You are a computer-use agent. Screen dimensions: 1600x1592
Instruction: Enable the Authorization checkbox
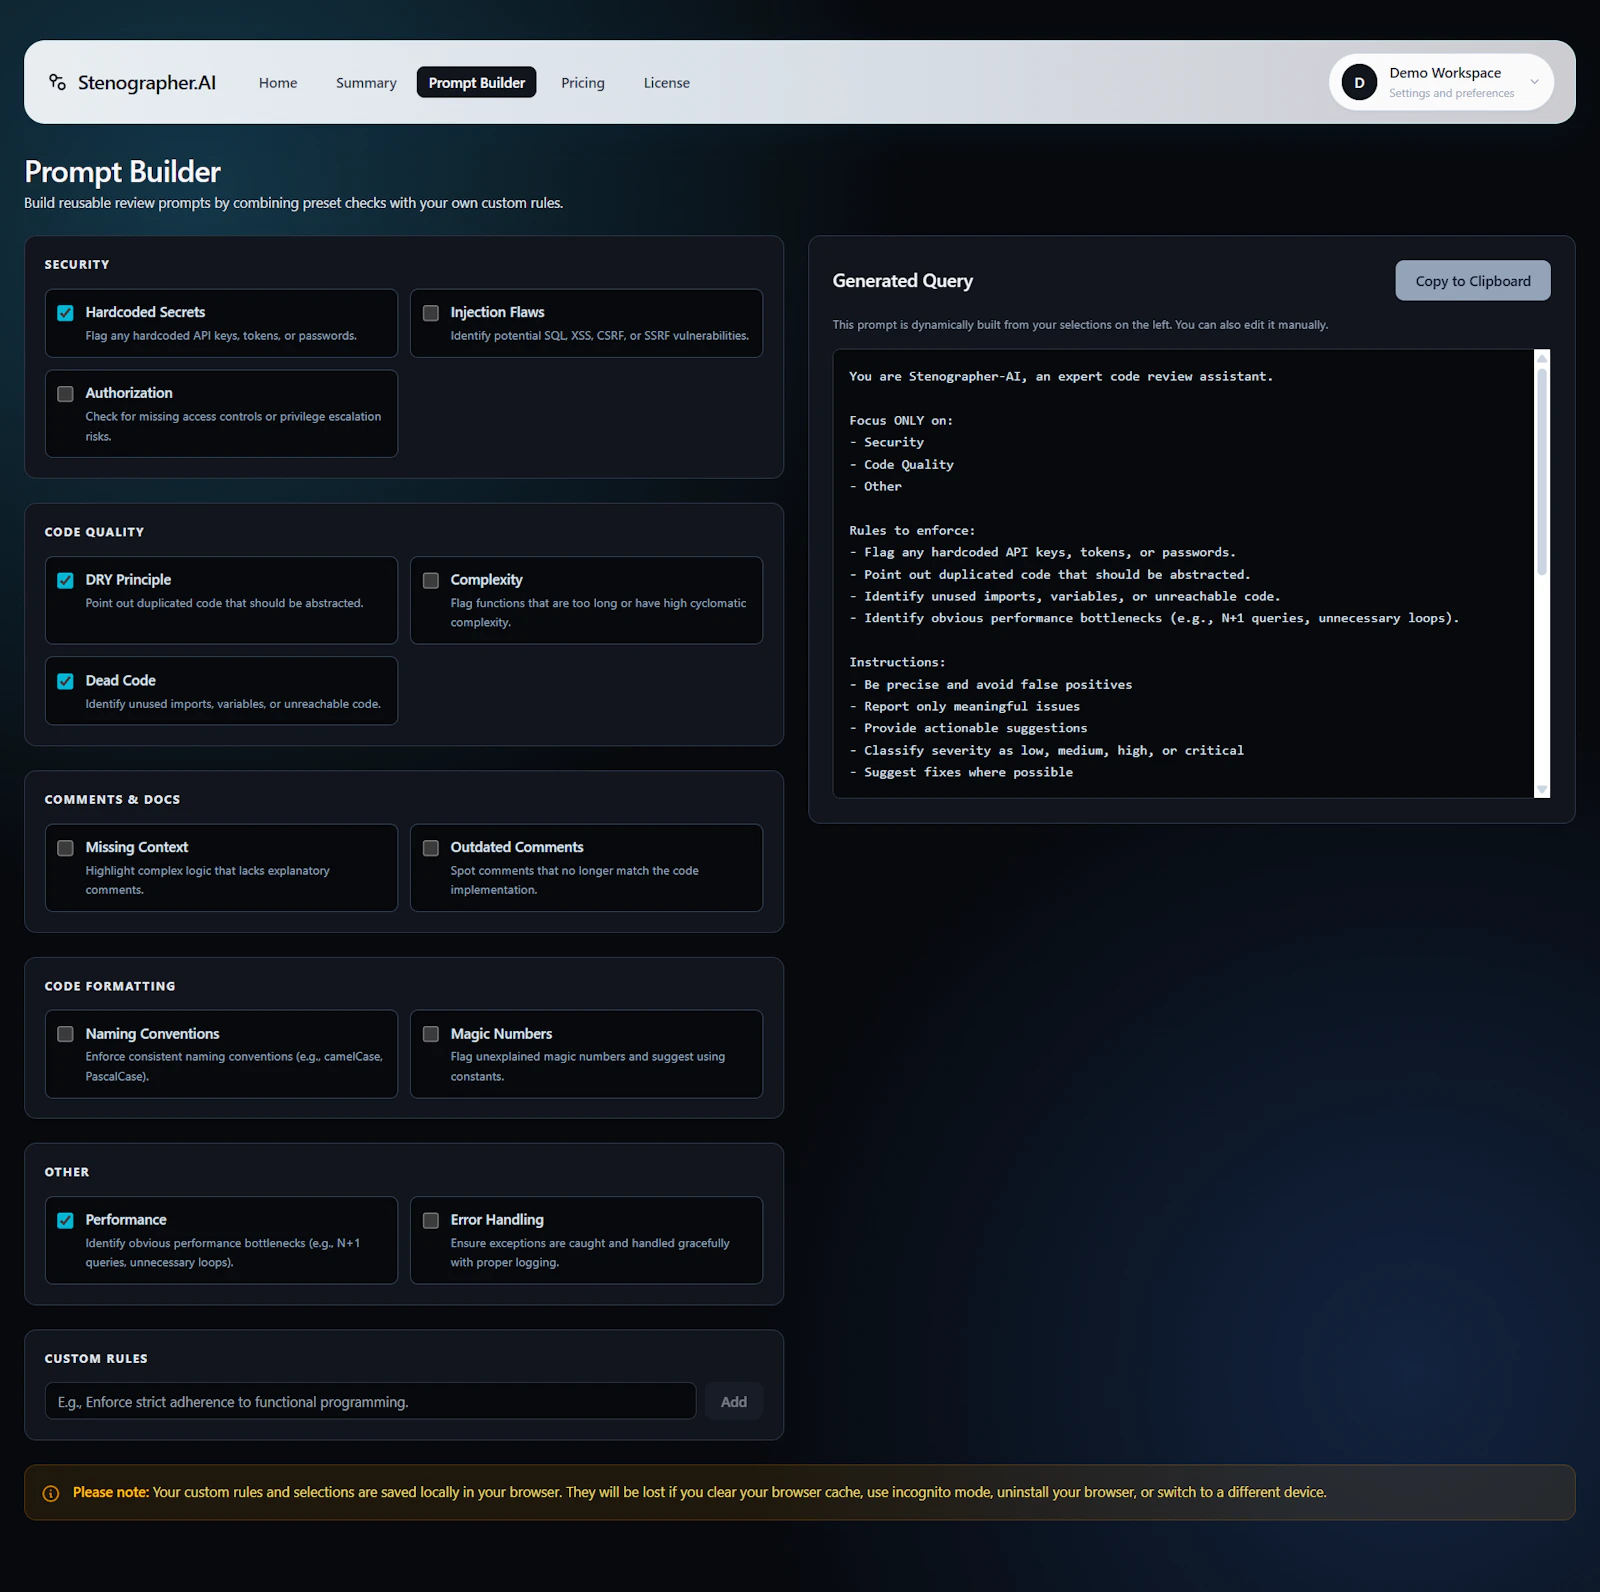coord(66,394)
